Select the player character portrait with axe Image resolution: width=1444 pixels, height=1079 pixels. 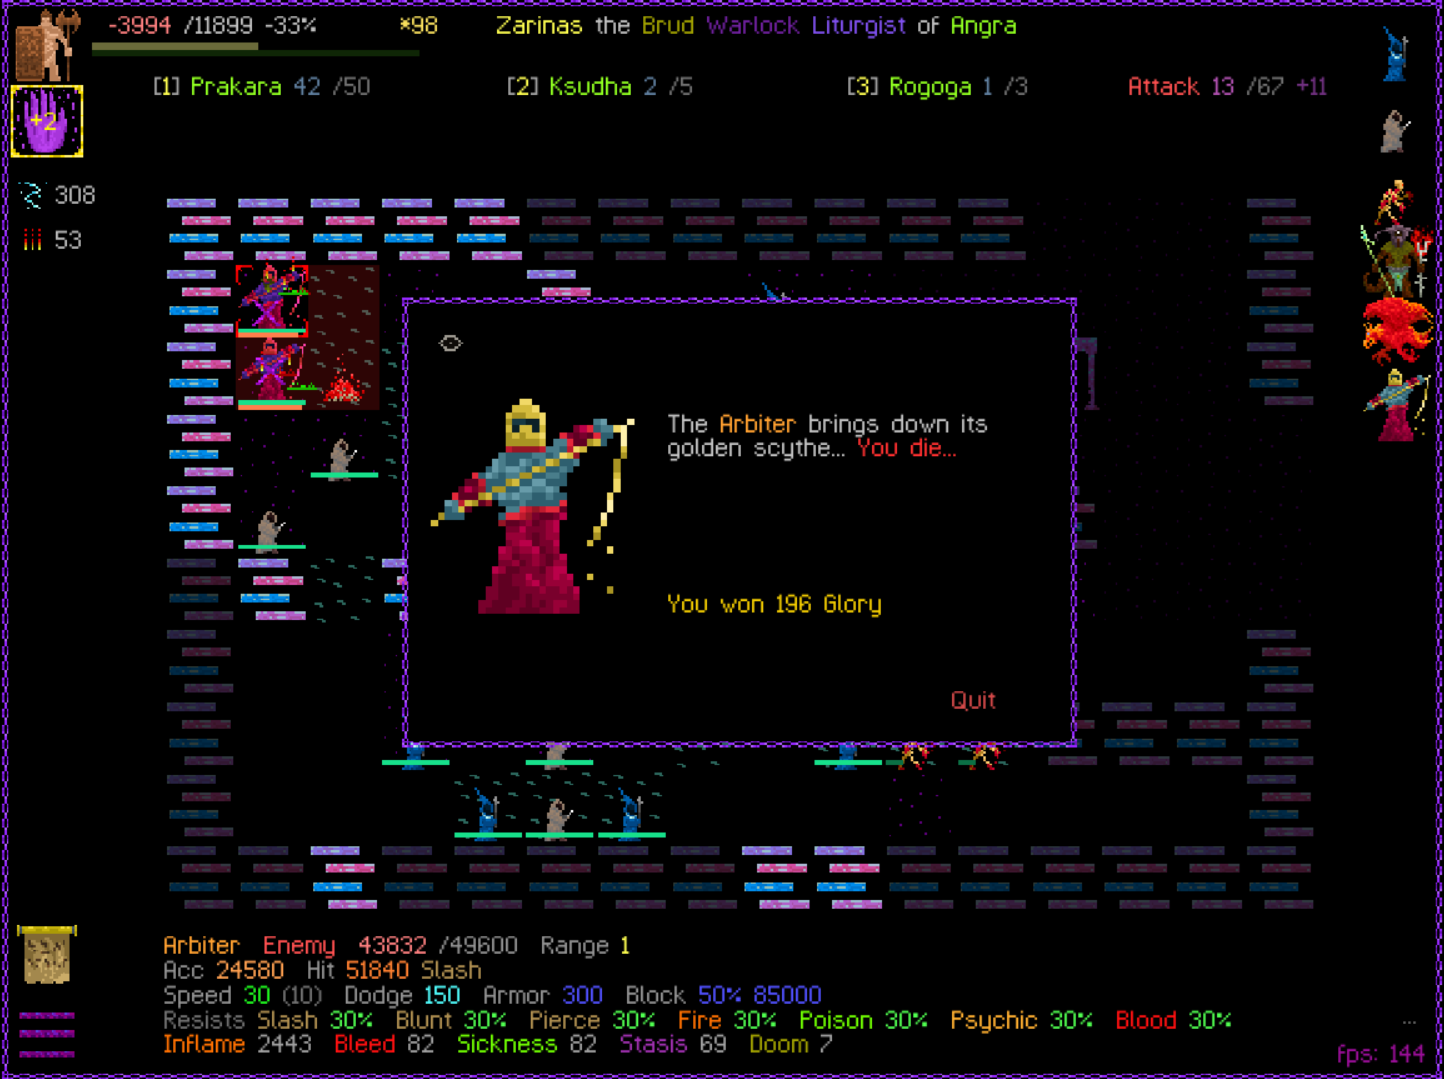tap(47, 46)
